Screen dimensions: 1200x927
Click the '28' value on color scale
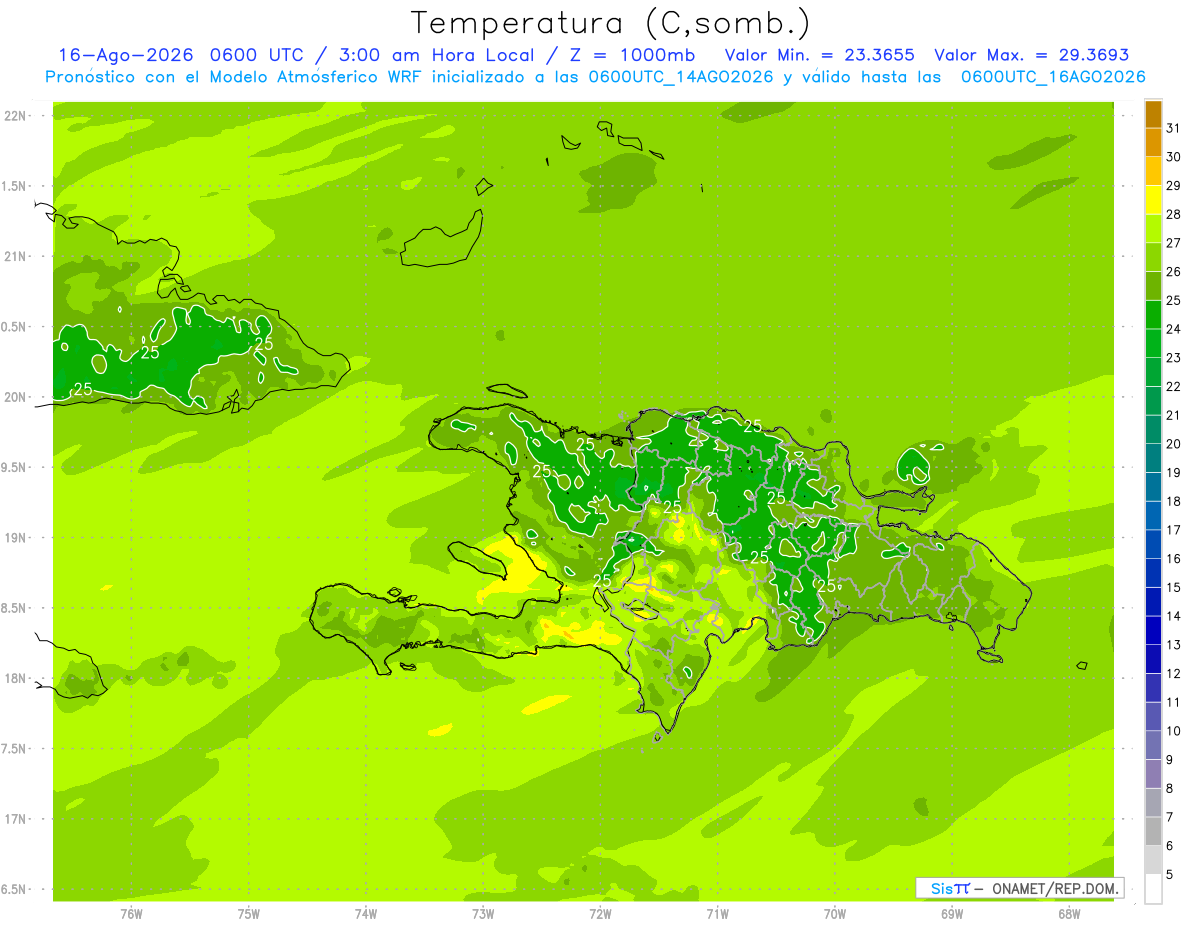tap(1174, 214)
